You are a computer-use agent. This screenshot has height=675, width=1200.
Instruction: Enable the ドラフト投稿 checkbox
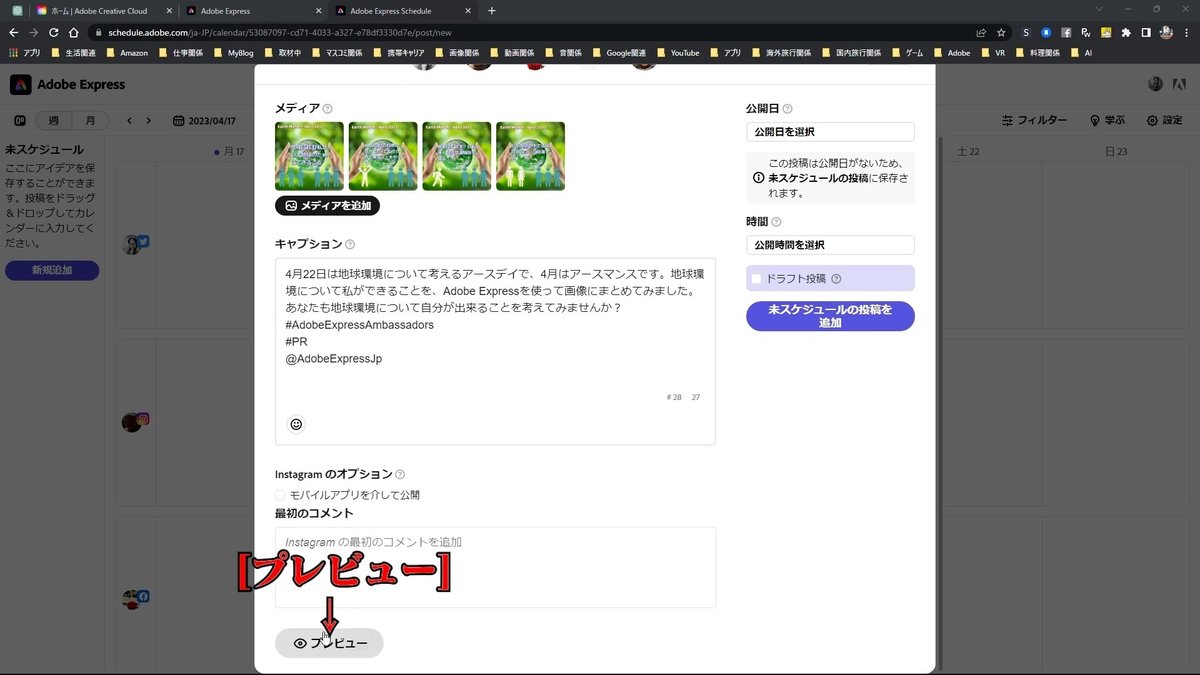coord(757,279)
